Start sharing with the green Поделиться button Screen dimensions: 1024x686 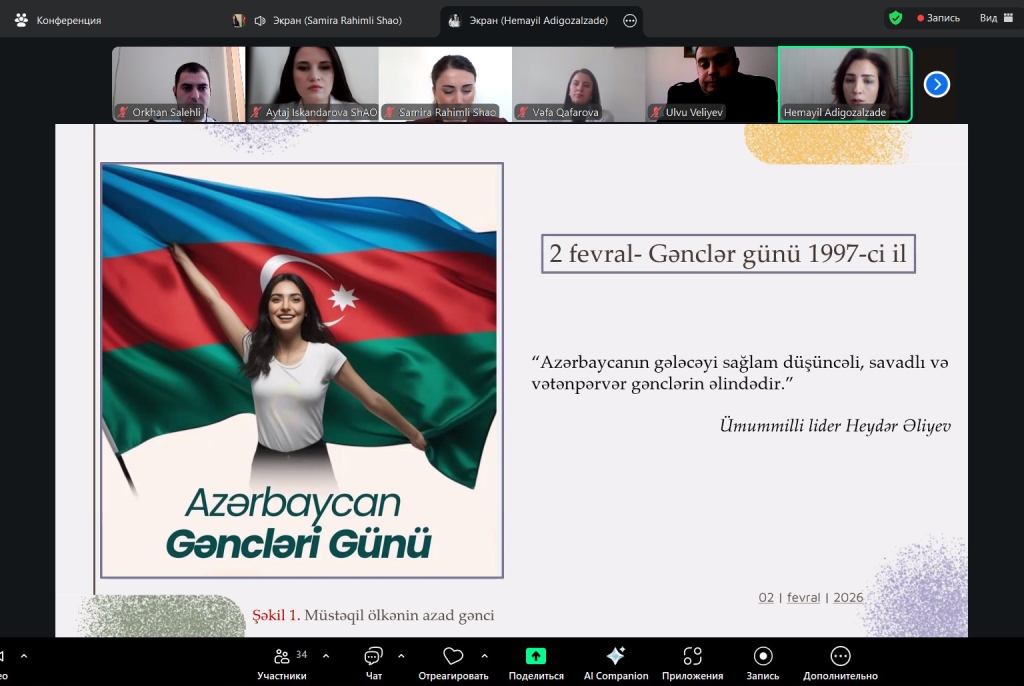536,657
